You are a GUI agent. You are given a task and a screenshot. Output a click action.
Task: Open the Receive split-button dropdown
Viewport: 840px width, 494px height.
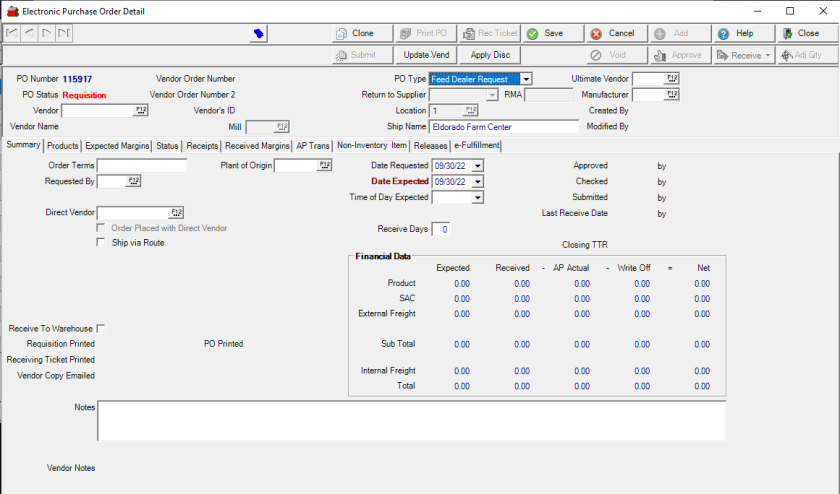(x=769, y=55)
